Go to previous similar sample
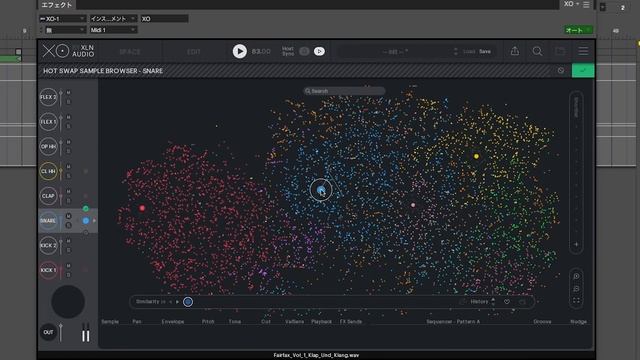The image size is (640, 360). coord(171,302)
